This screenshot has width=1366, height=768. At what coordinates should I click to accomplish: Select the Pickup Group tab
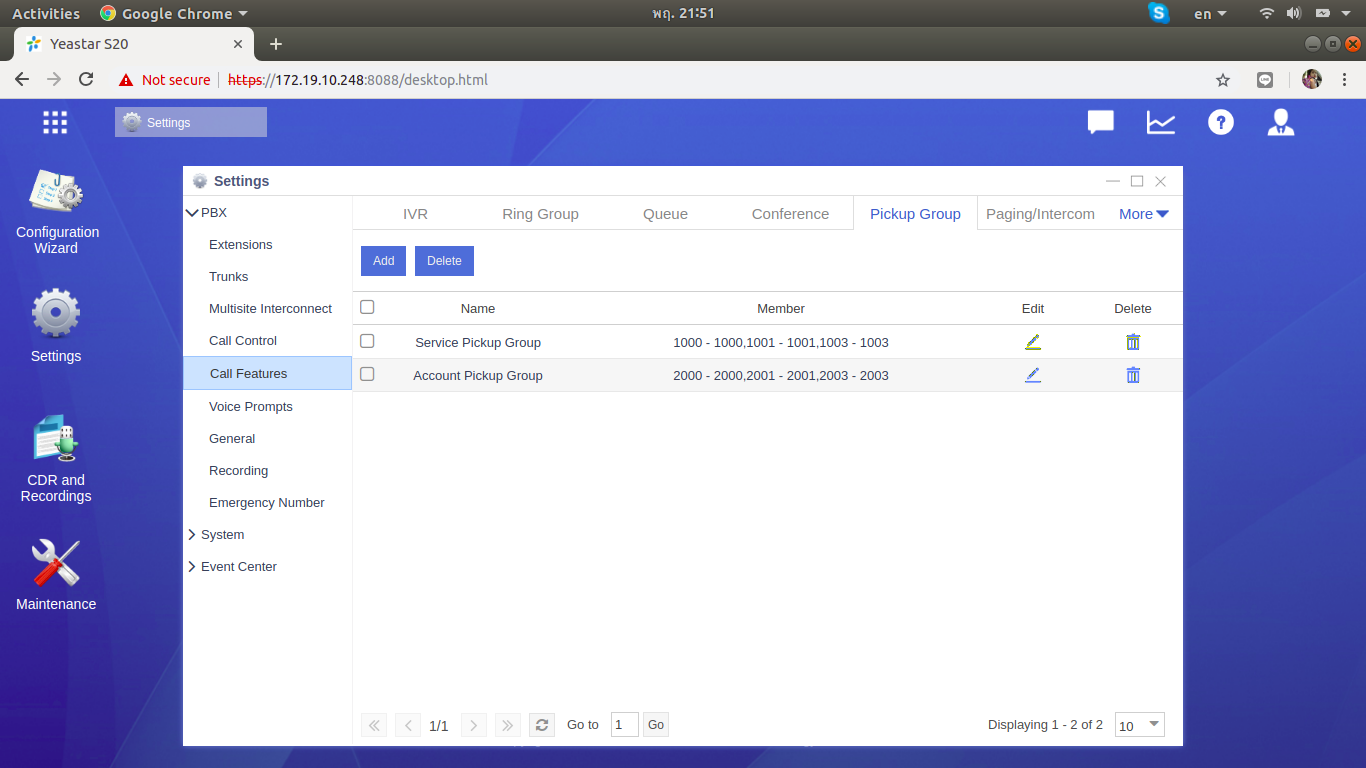(x=915, y=214)
